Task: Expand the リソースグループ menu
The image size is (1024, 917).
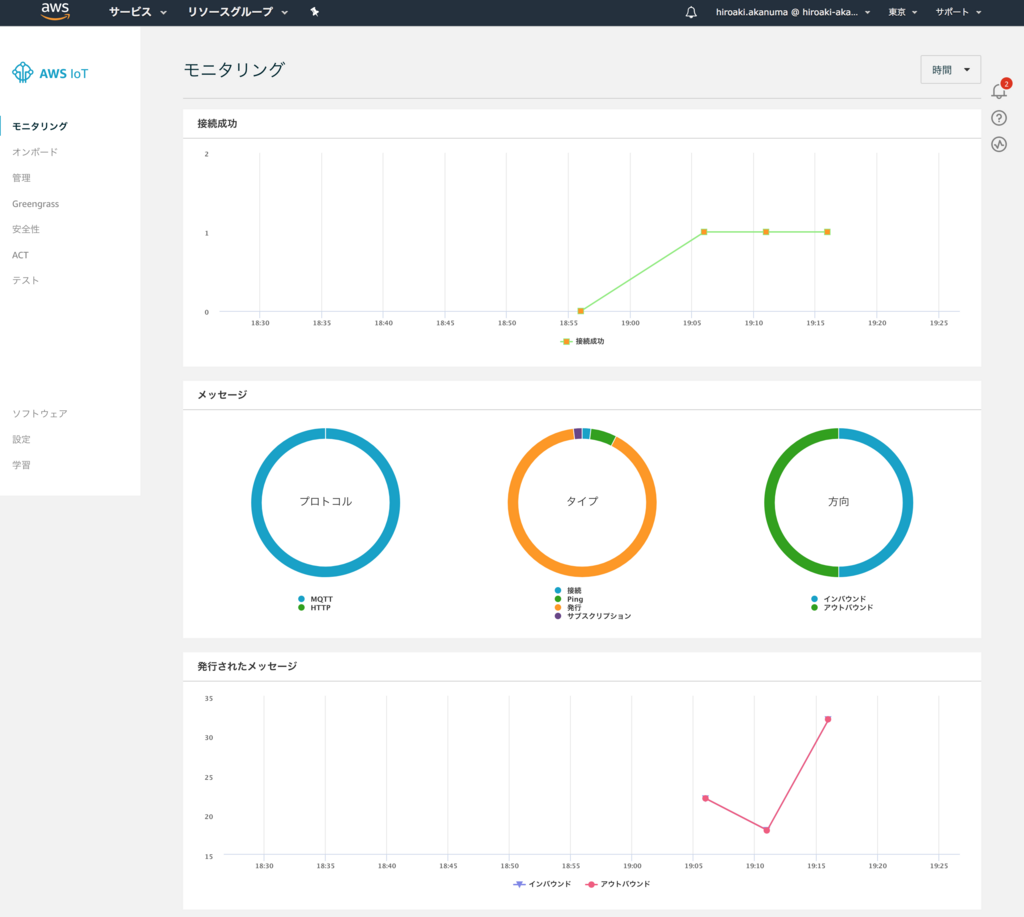Action: pos(238,12)
